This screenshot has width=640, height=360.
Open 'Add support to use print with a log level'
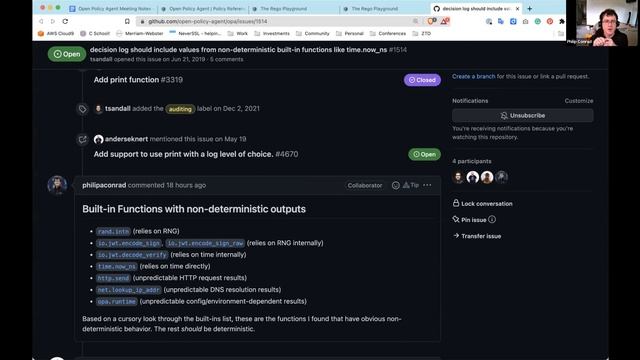[196, 154]
